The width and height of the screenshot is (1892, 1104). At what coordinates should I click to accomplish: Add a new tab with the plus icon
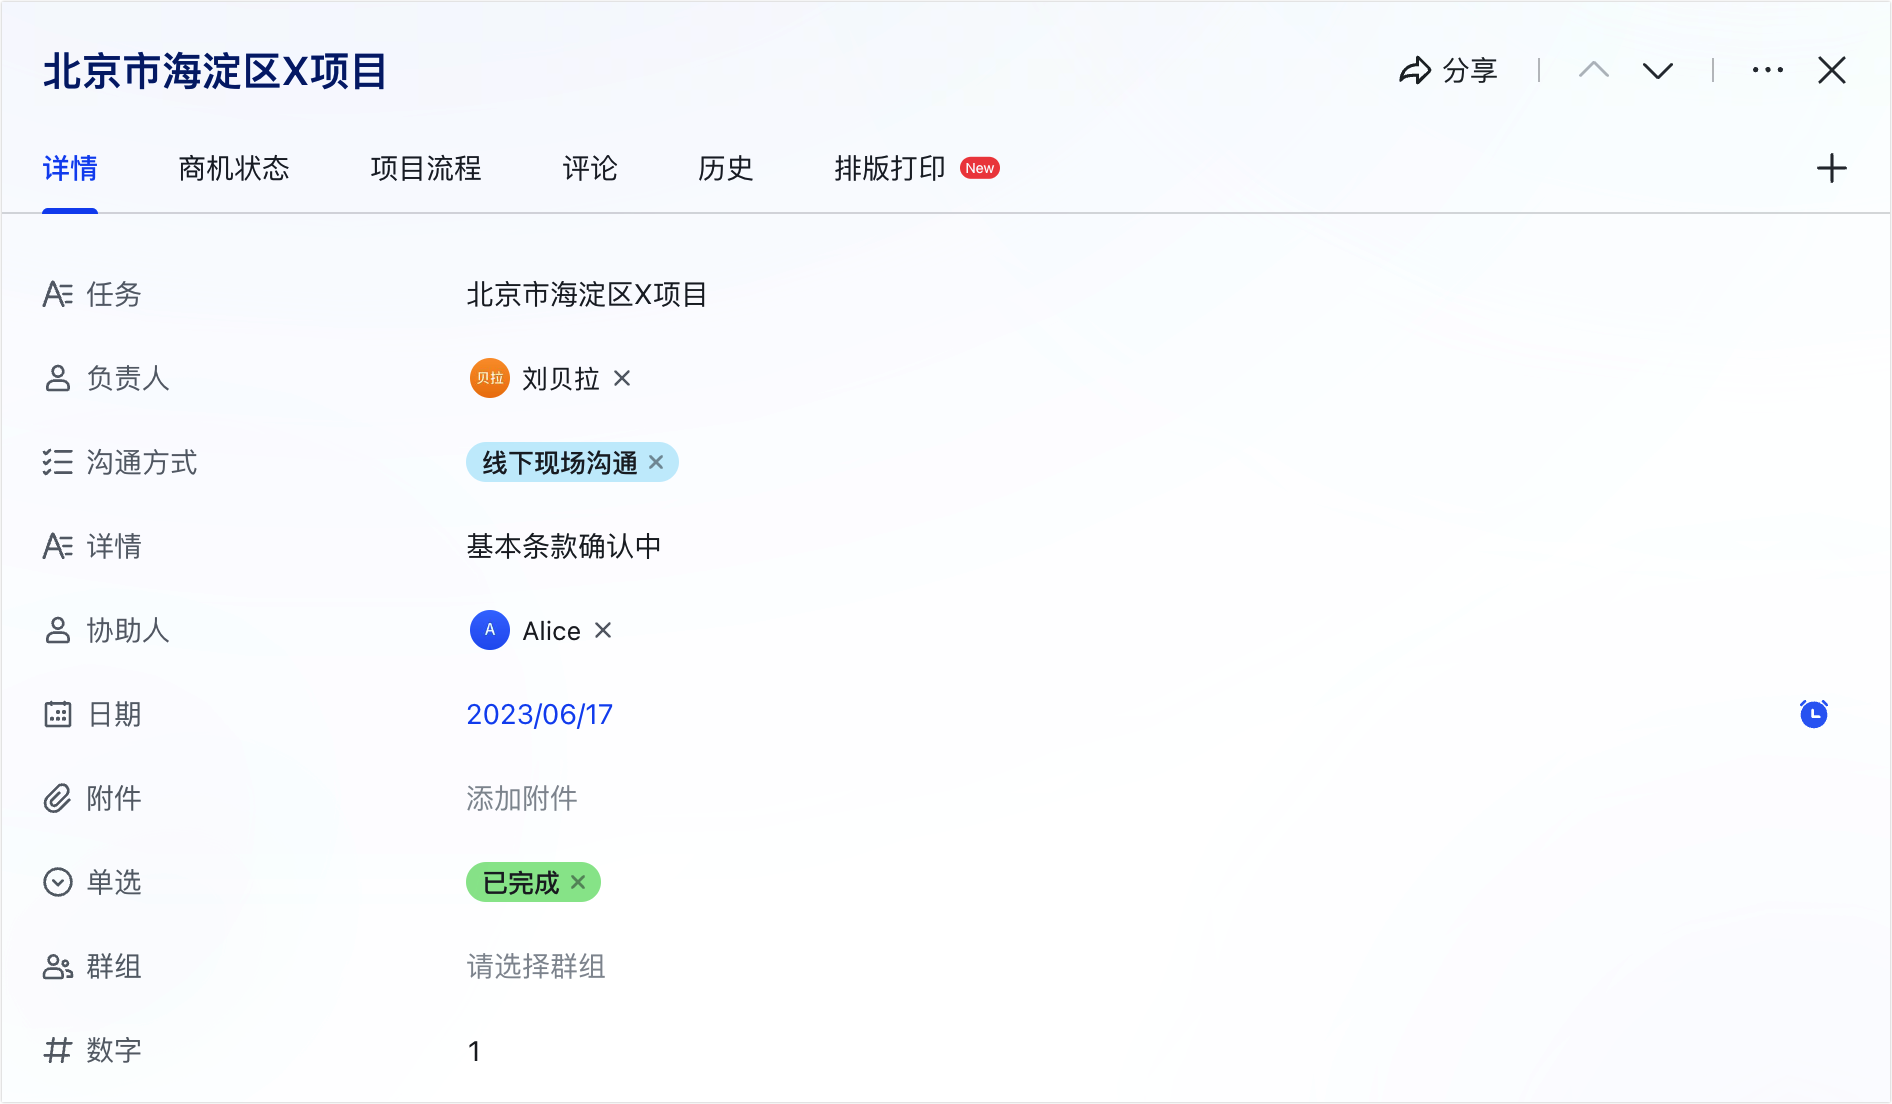point(1831,168)
